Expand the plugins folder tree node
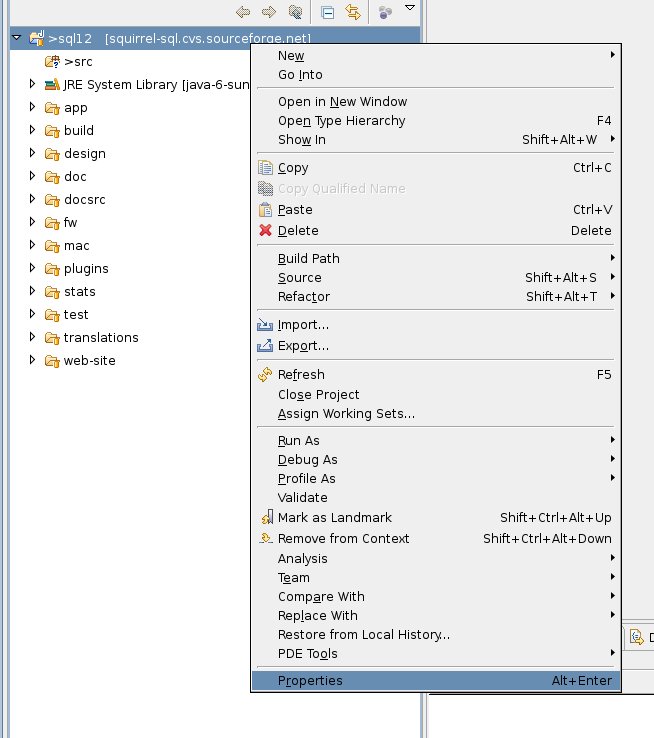This screenshot has height=738, width=654. click(32, 268)
